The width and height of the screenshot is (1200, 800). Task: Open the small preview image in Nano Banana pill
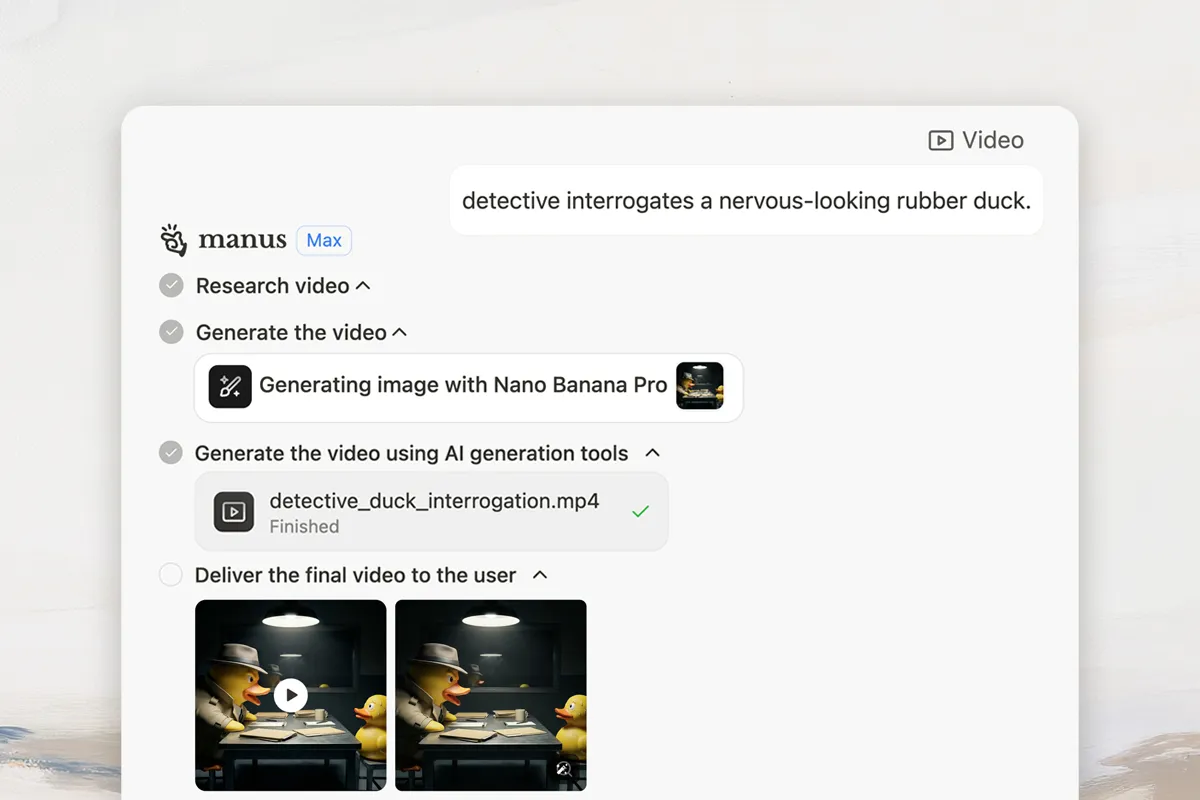(699, 386)
